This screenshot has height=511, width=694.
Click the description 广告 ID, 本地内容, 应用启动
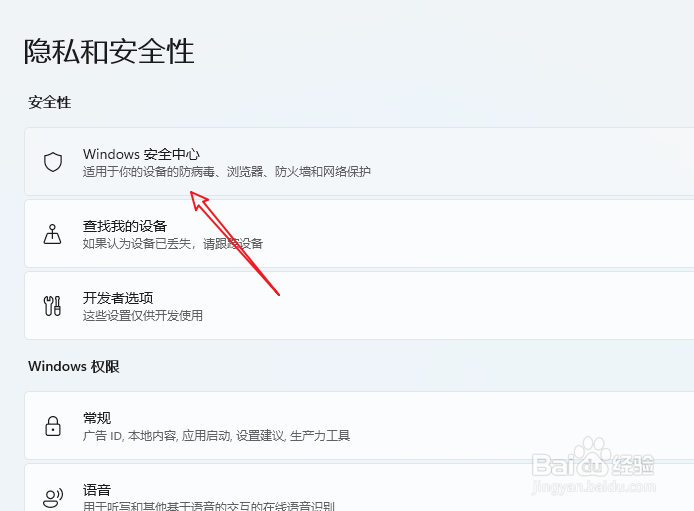pos(157,436)
